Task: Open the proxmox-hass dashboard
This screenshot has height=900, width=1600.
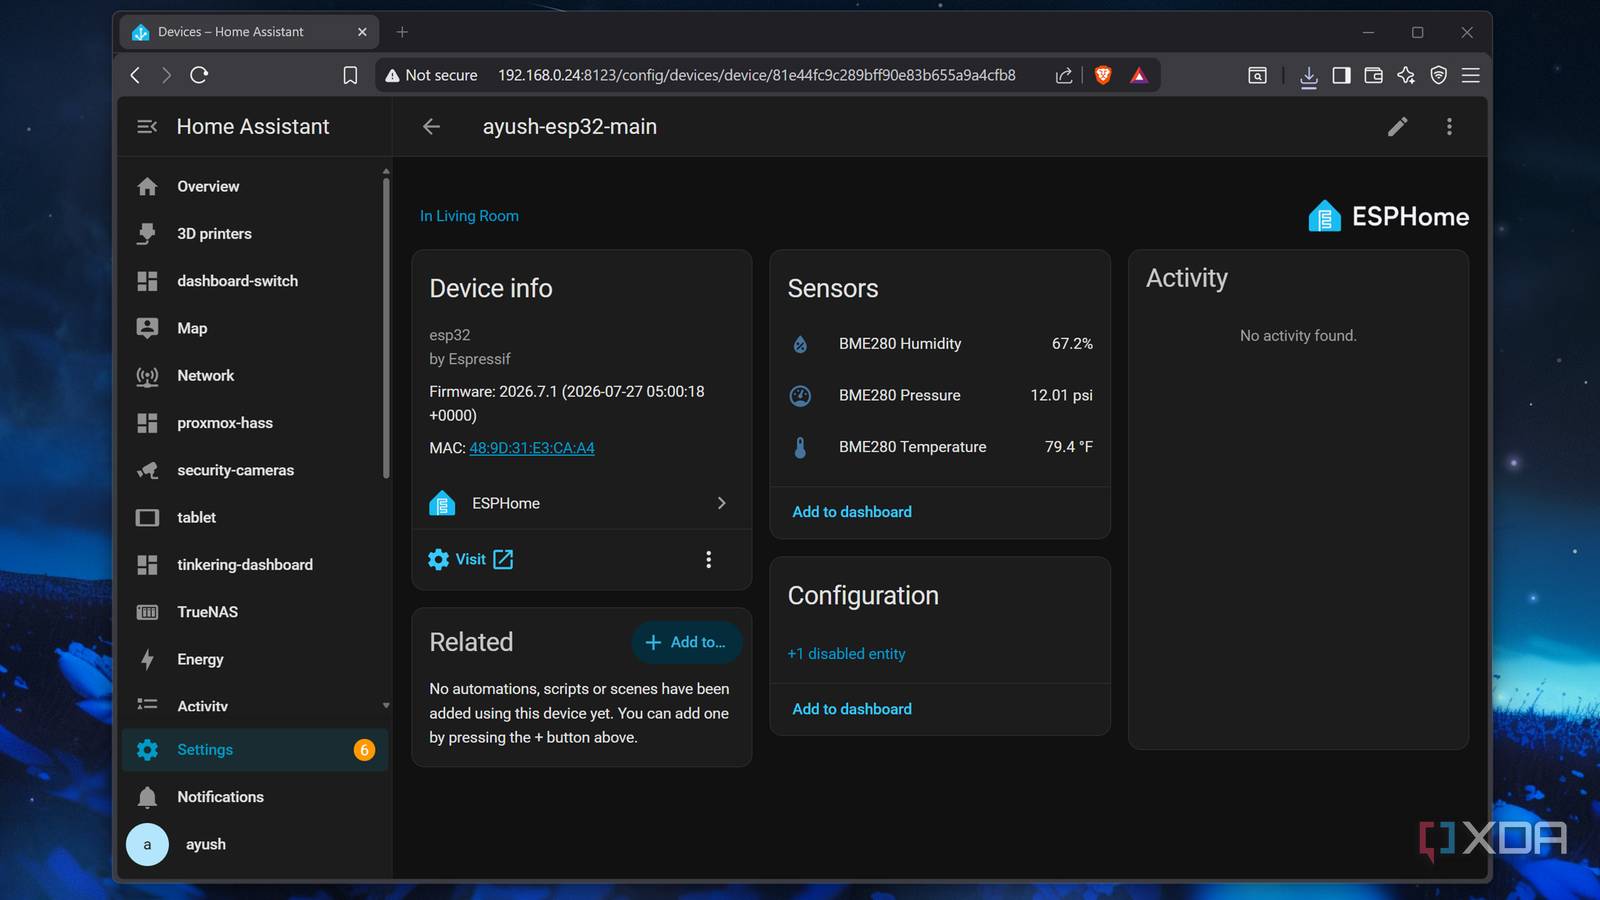Action: pos(254,423)
